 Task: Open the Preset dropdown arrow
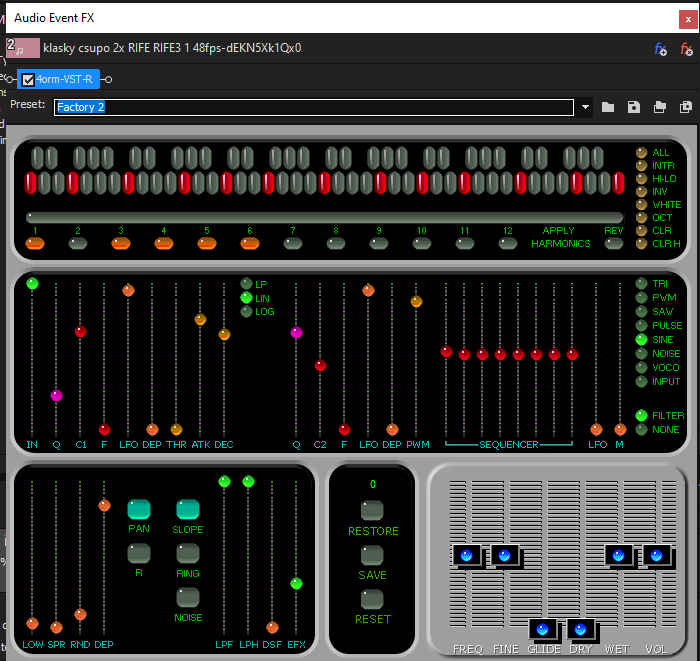(x=585, y=107)
